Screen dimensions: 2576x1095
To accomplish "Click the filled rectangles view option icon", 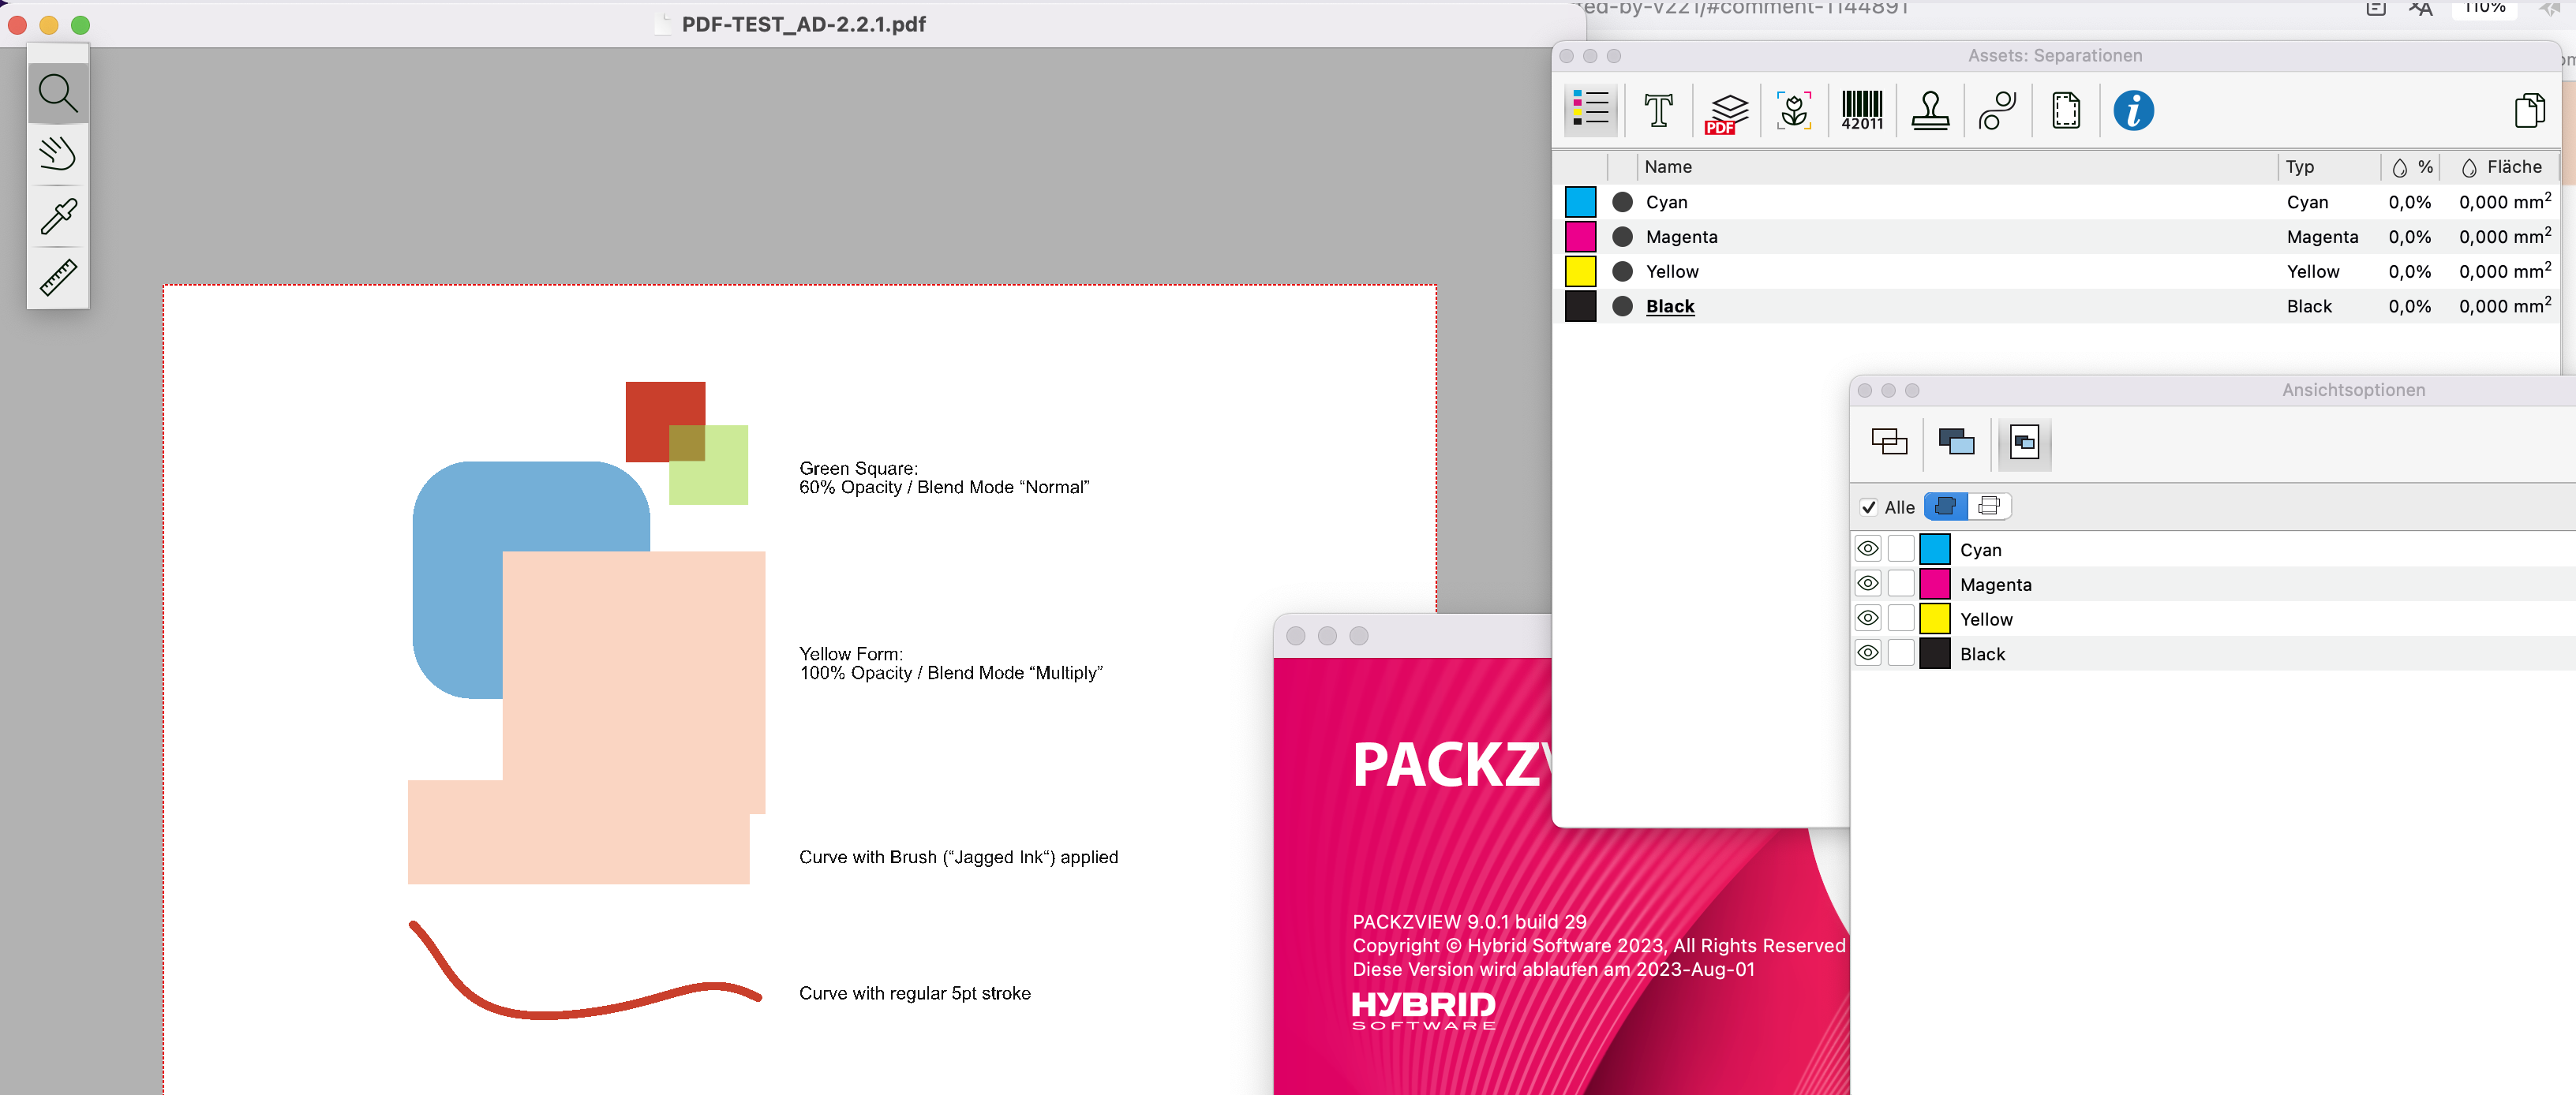I will point(1956,442).
